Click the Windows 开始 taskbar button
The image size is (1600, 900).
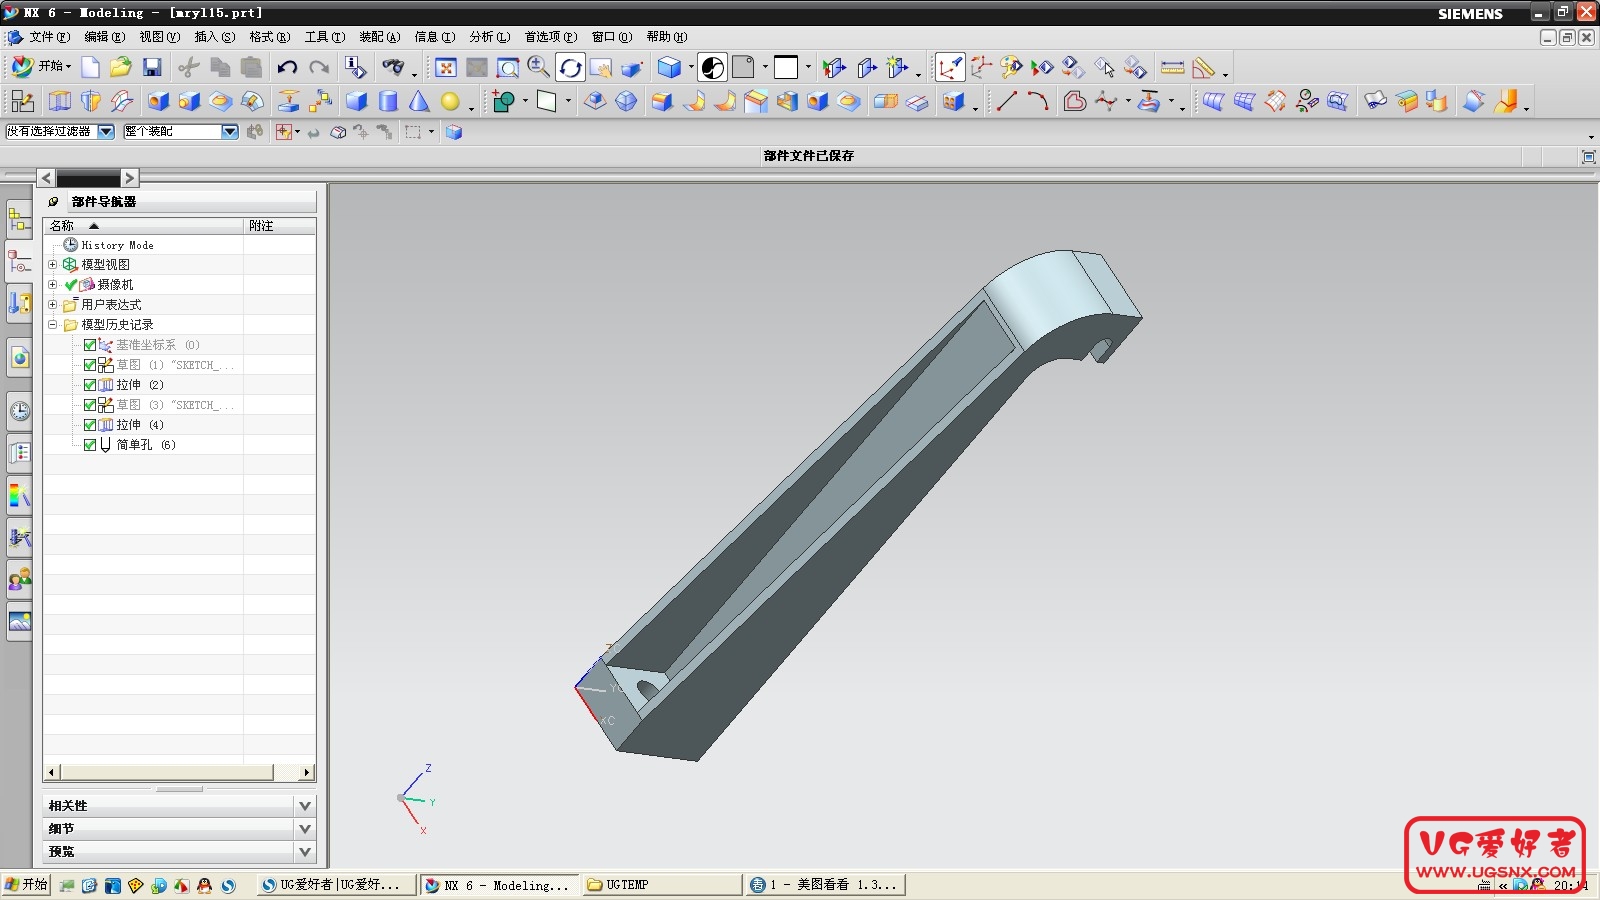click(26, 885)
